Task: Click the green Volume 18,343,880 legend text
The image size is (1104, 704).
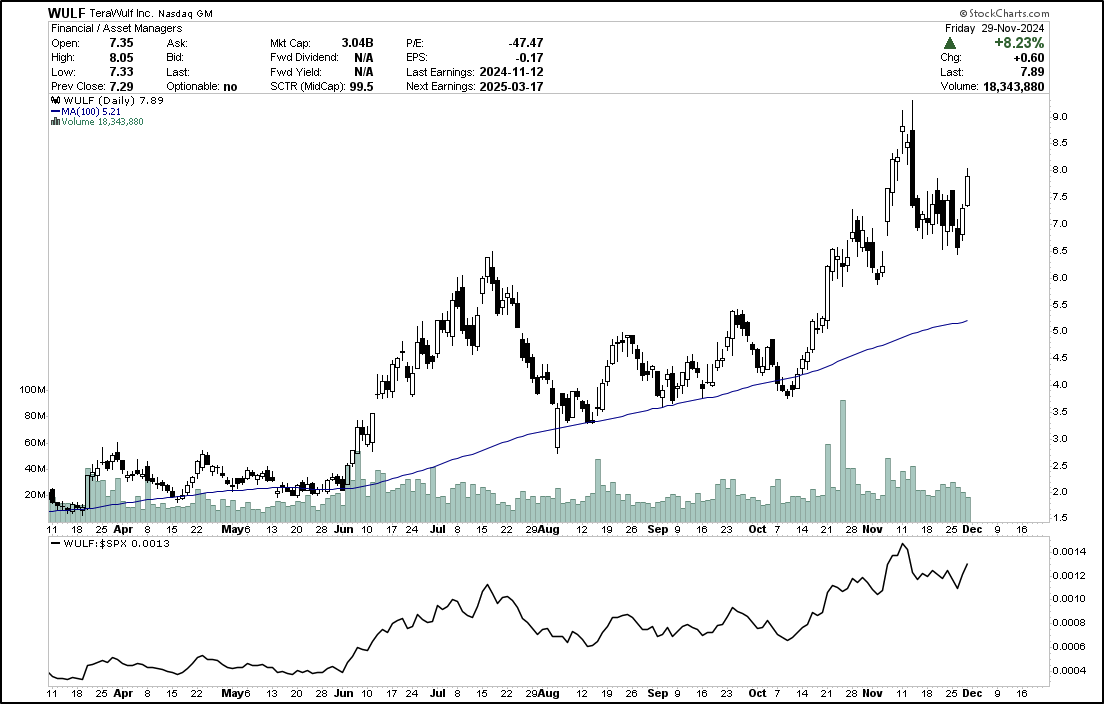Action: 102,122
